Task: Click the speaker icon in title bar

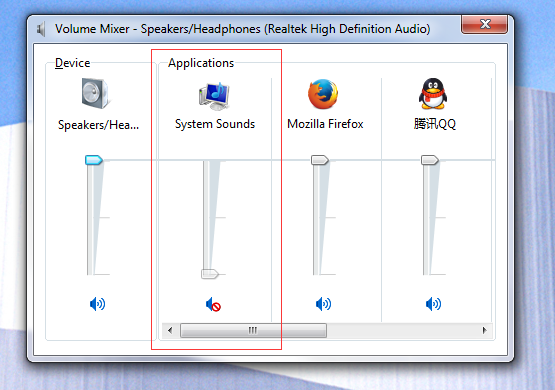Action: tap(41, 29)
